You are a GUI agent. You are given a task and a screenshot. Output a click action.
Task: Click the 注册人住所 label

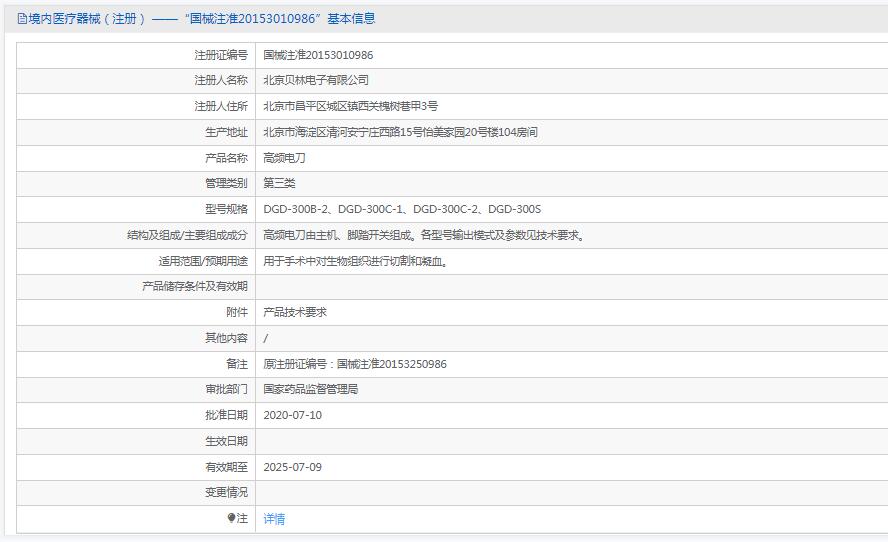coord(221,106)
